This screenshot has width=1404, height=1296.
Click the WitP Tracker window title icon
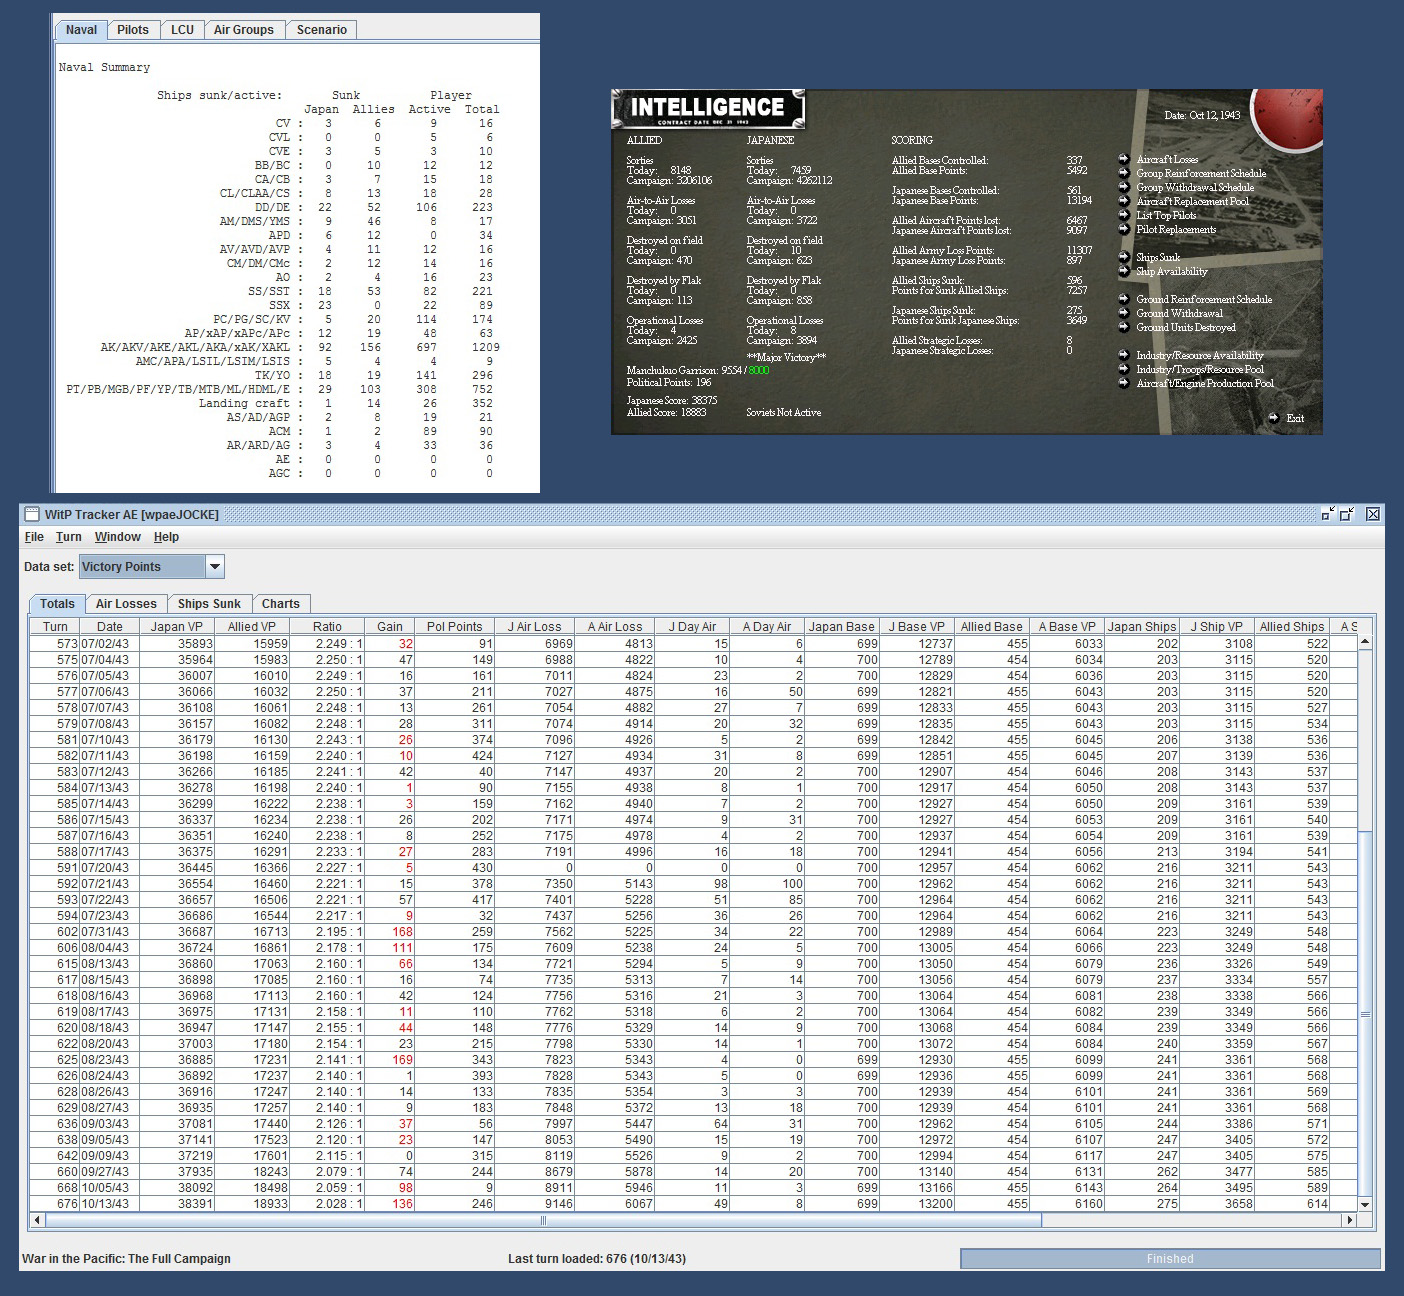coord(32,514)
